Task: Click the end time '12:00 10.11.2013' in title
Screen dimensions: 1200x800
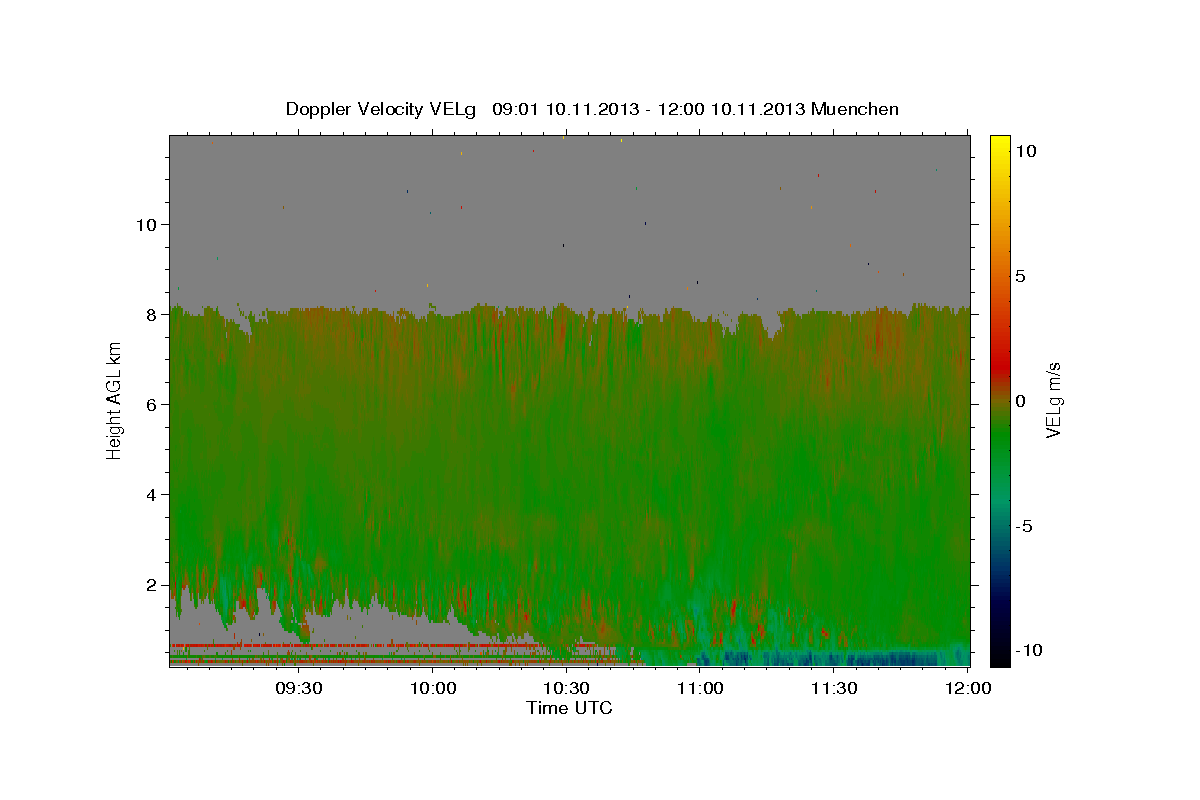Action: [x=729, y=109]
